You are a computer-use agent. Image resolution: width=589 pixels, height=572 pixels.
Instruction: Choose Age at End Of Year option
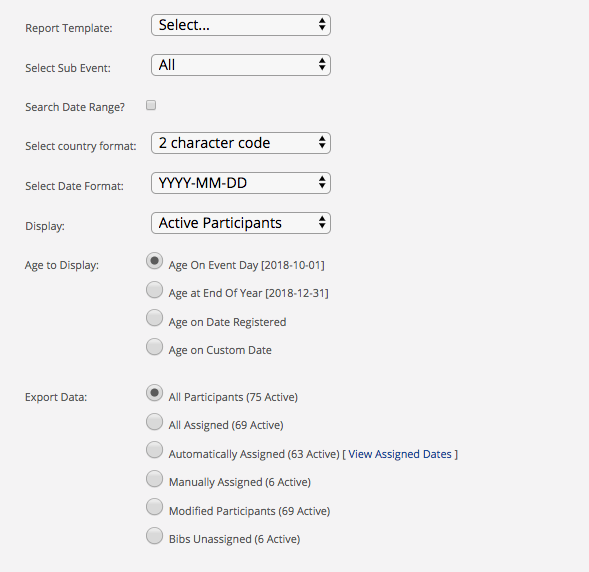(x=154, y=290)
